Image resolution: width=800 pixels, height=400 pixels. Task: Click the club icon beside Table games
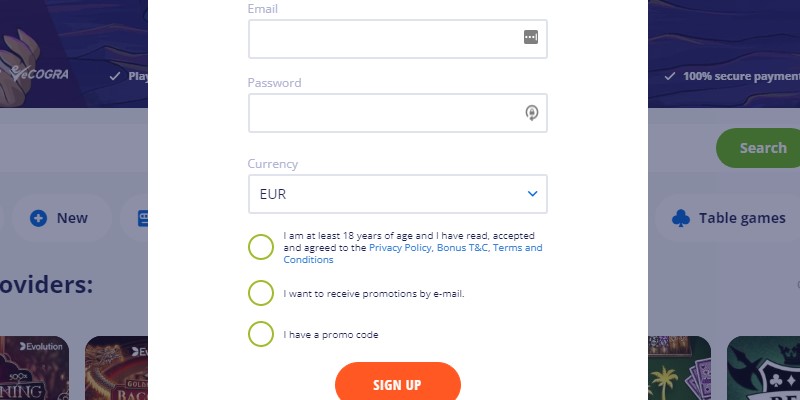[681, 218]
